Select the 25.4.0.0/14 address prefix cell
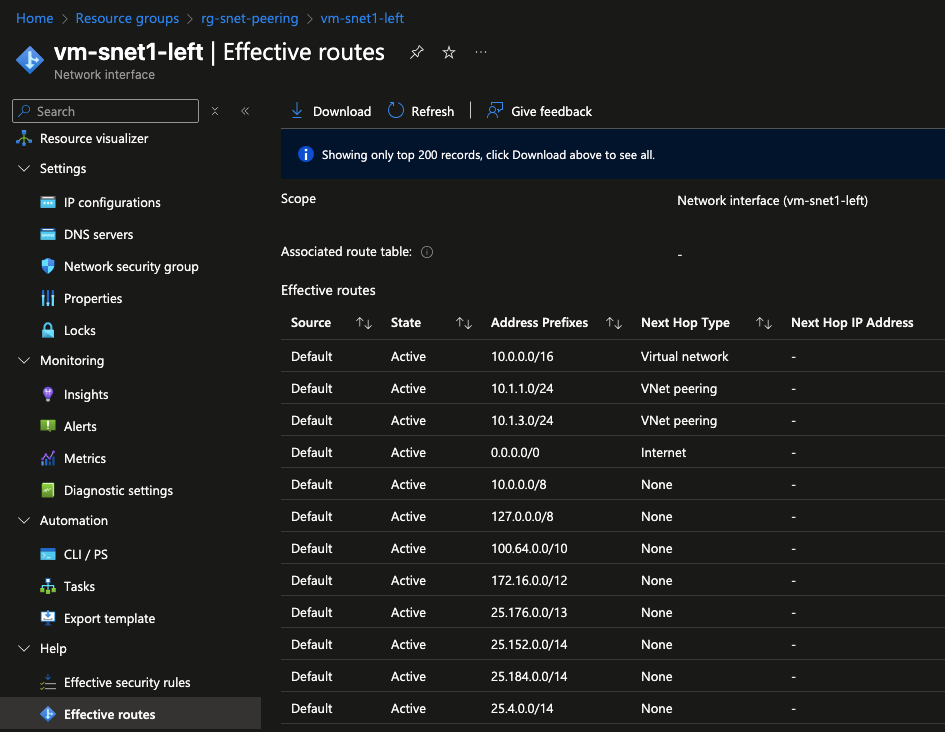Viewport: 945px width, 732px height. [522, 709]
